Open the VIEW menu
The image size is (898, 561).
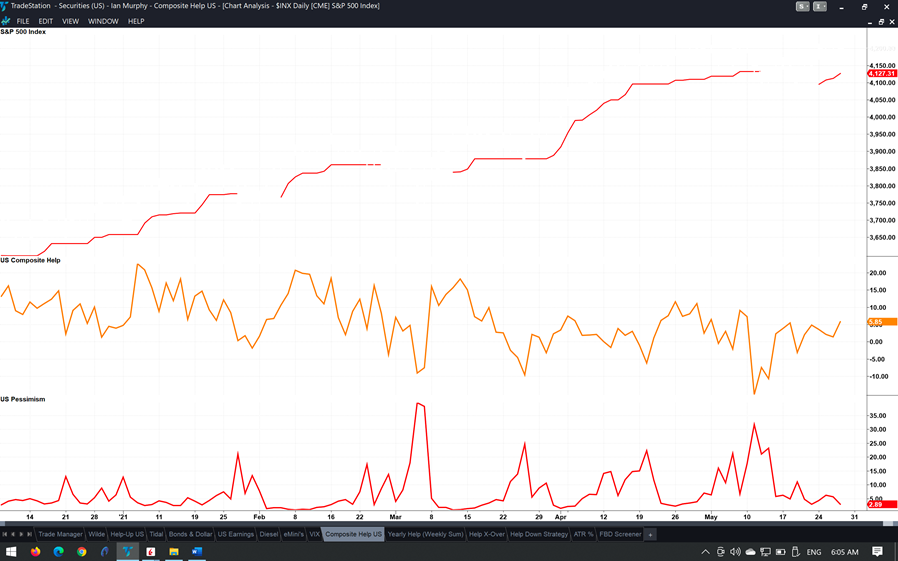pos(70,21)
